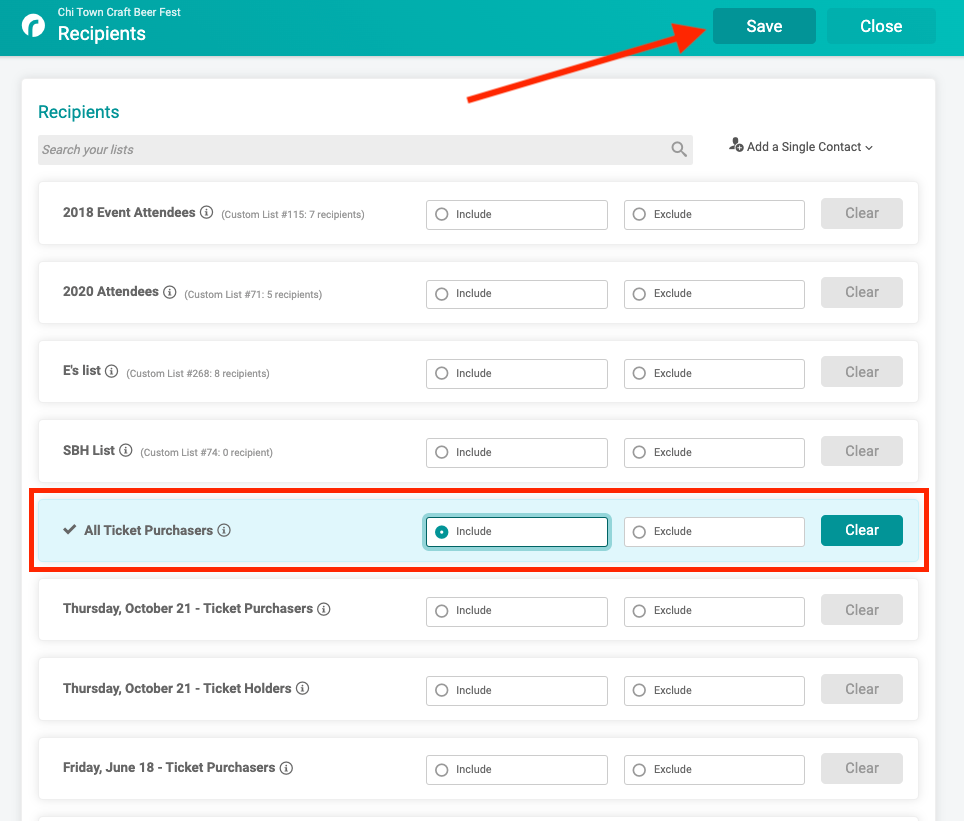Open info icon beside SBH List
Viewport: 964px width, 821px height.
(x=125, y=450)
